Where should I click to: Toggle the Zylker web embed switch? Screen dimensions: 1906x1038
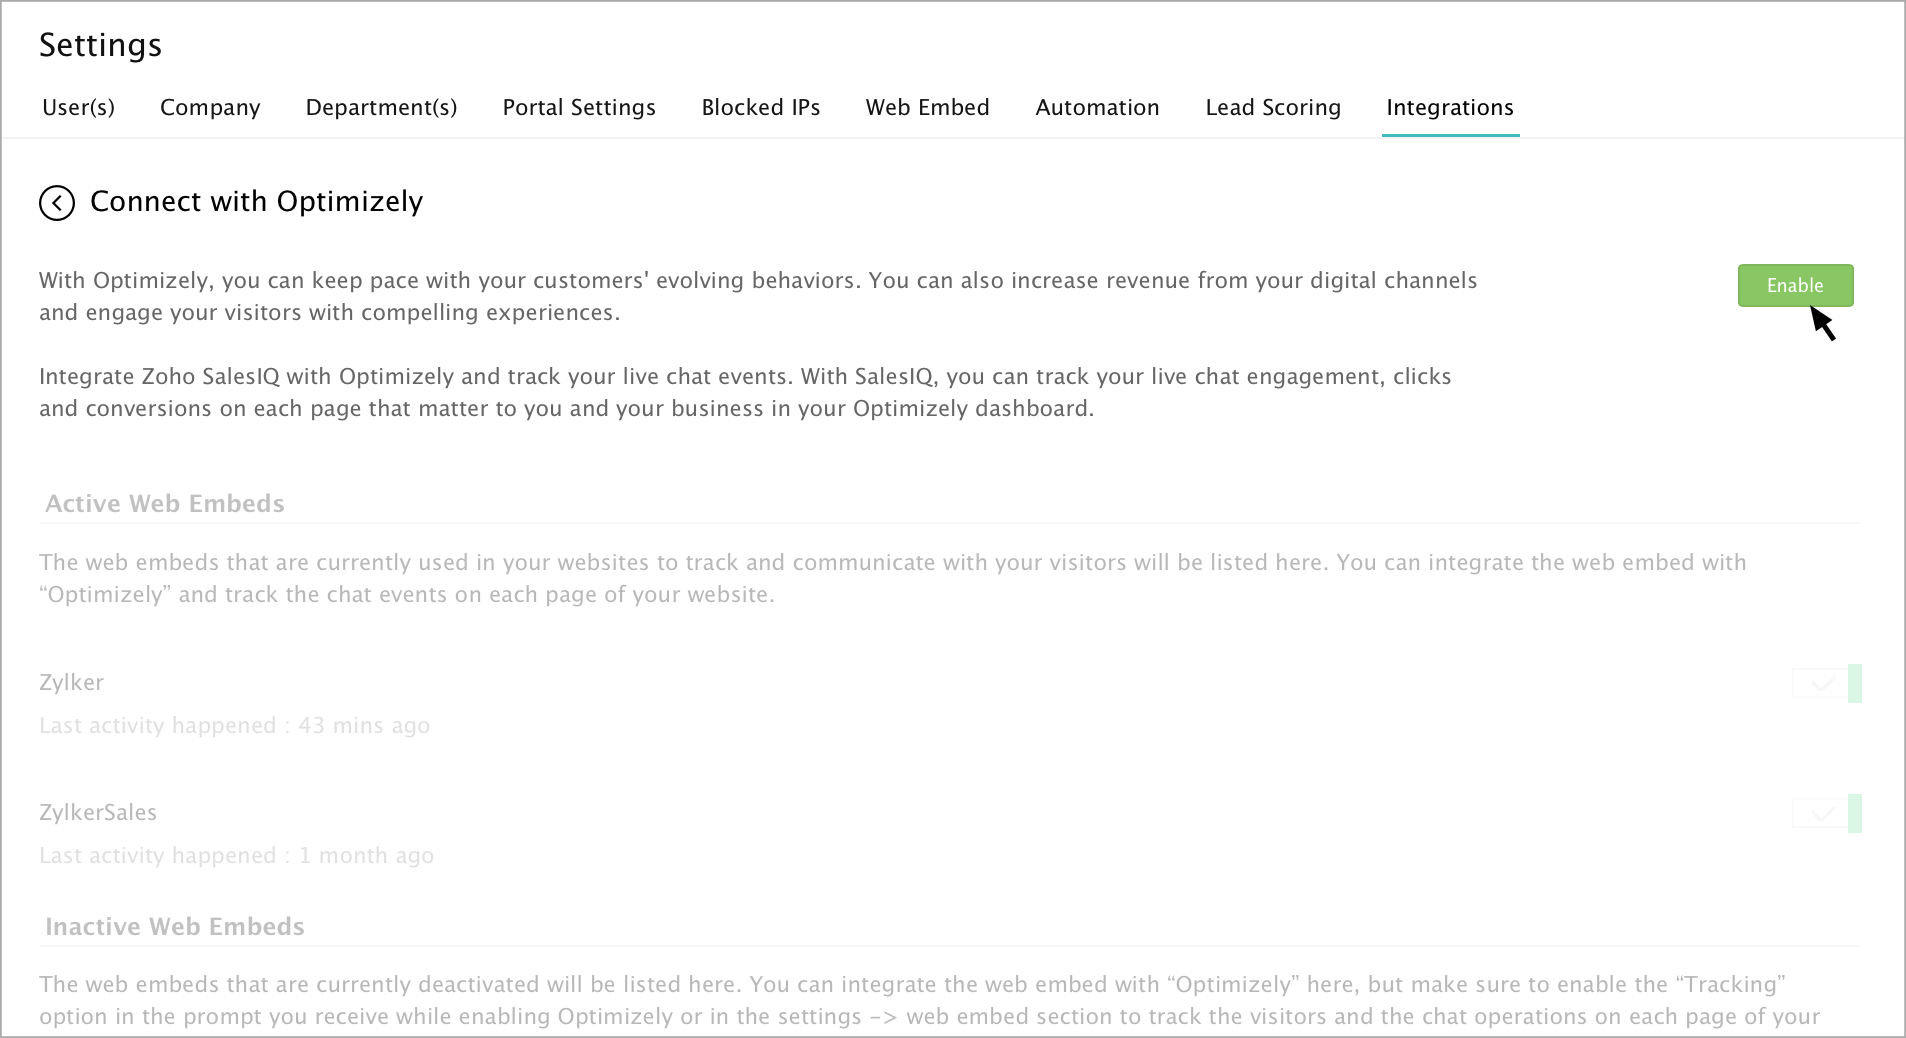(1826, 684)
